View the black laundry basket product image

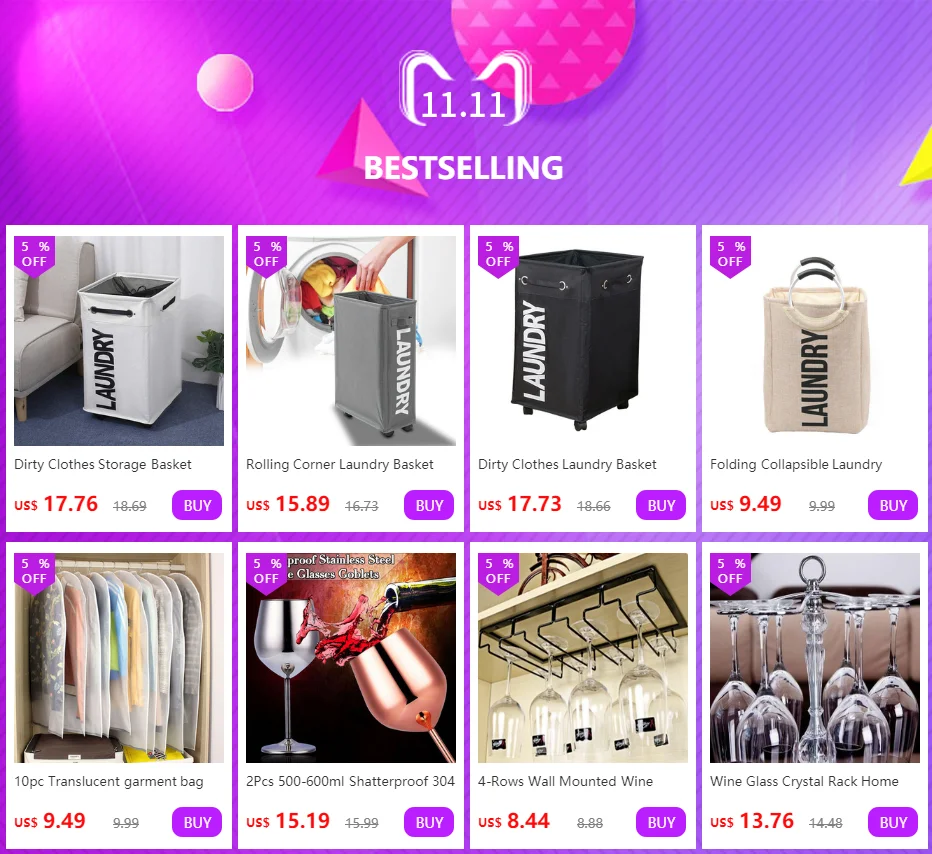[x=582, y=341]
